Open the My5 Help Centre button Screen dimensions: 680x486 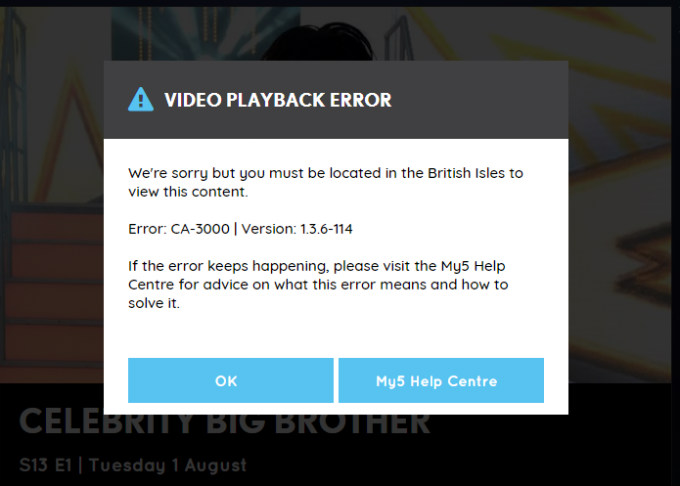[x=441, y=381]
